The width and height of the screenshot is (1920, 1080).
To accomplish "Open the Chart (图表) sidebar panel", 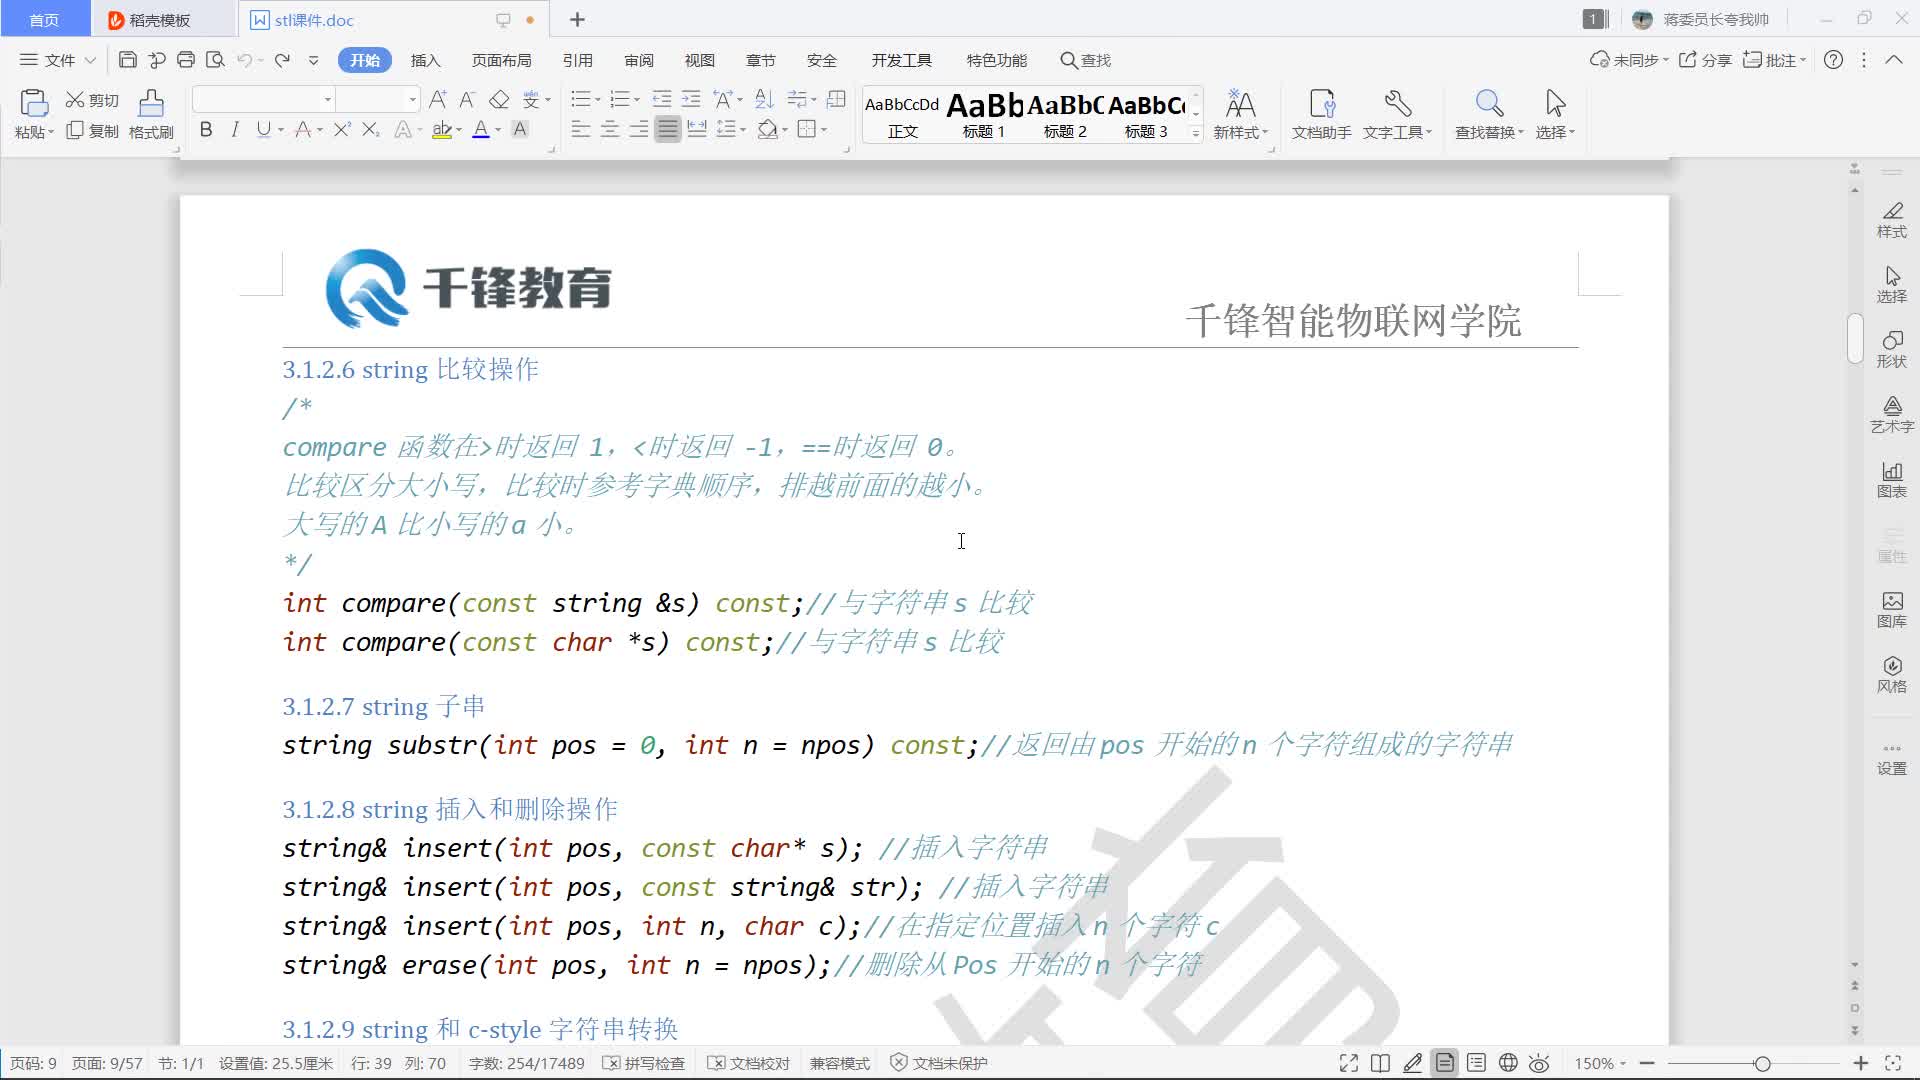I will (1891, 480).
